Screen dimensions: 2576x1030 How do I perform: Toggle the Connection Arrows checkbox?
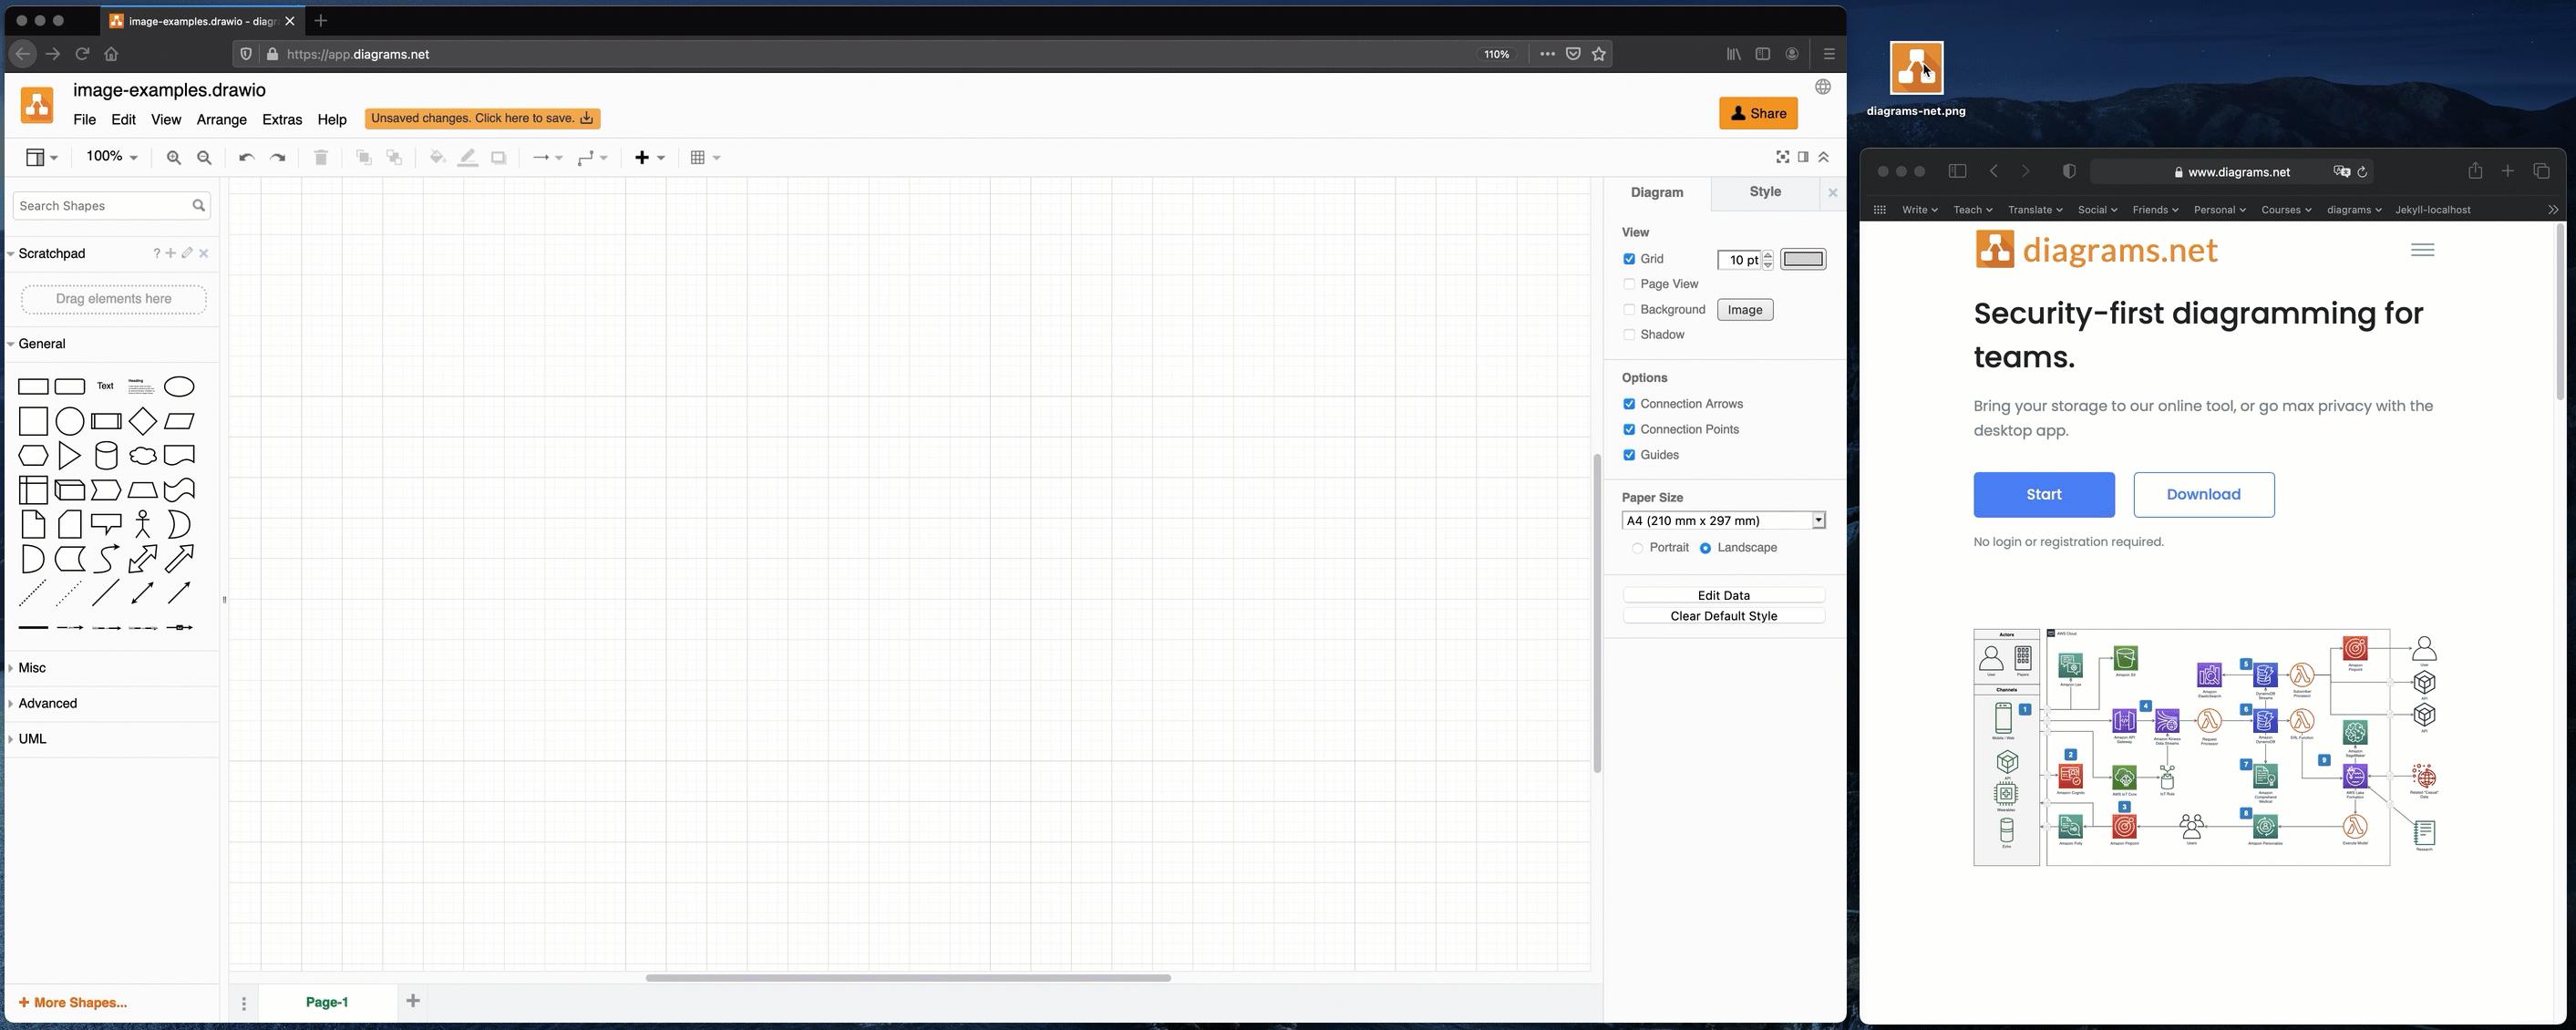1630,404
